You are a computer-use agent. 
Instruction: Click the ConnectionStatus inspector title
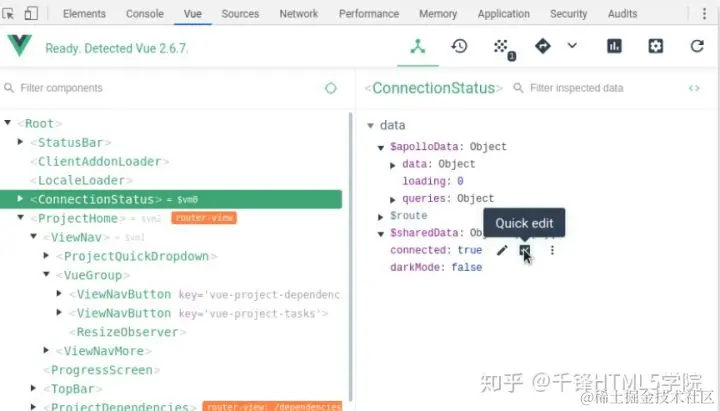point(433,88)
